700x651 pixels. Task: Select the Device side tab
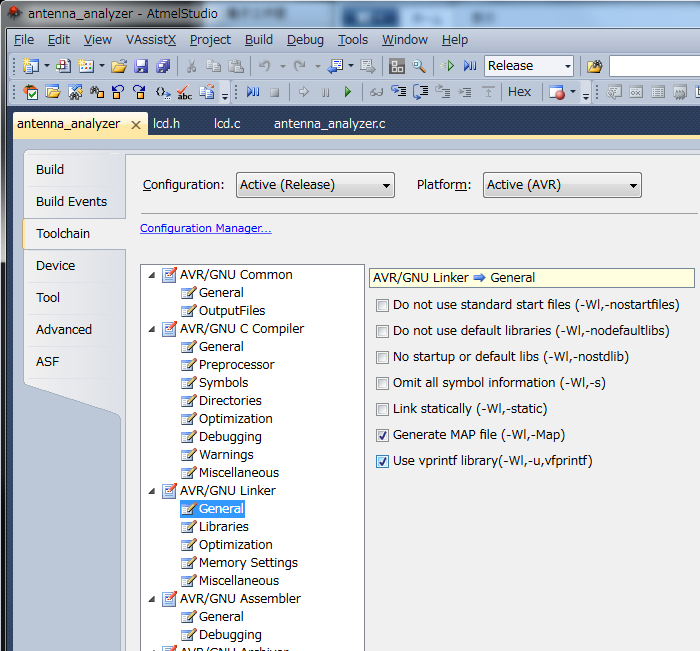tap(55, 266)
